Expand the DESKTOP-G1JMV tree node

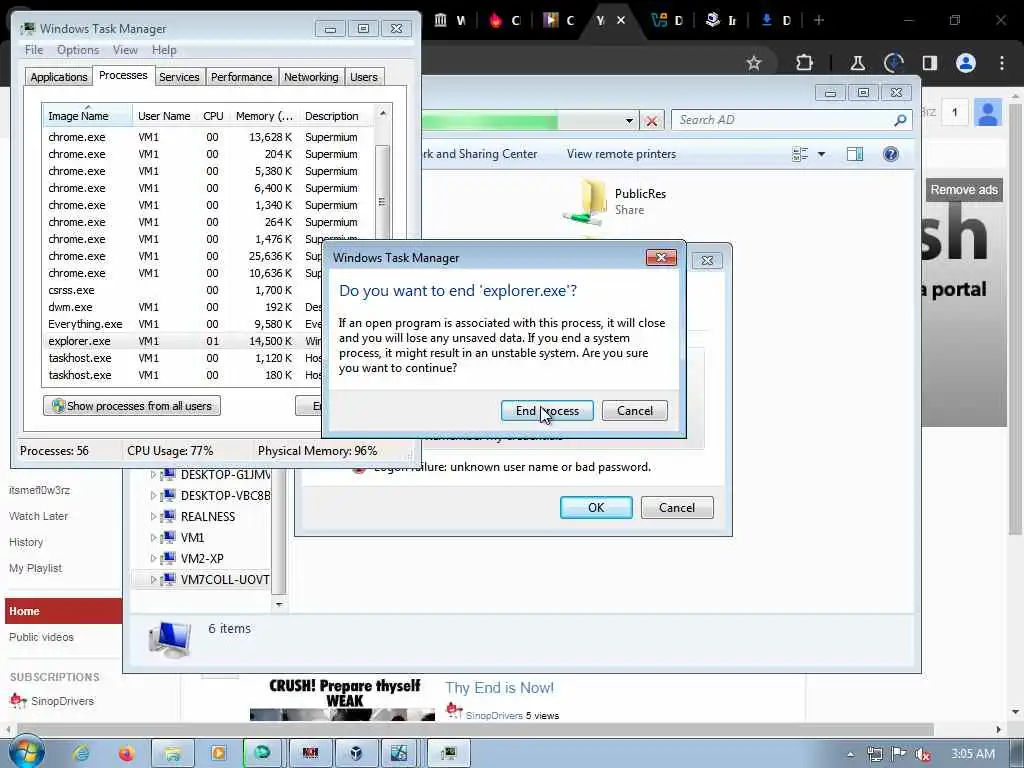coord(153,475)
